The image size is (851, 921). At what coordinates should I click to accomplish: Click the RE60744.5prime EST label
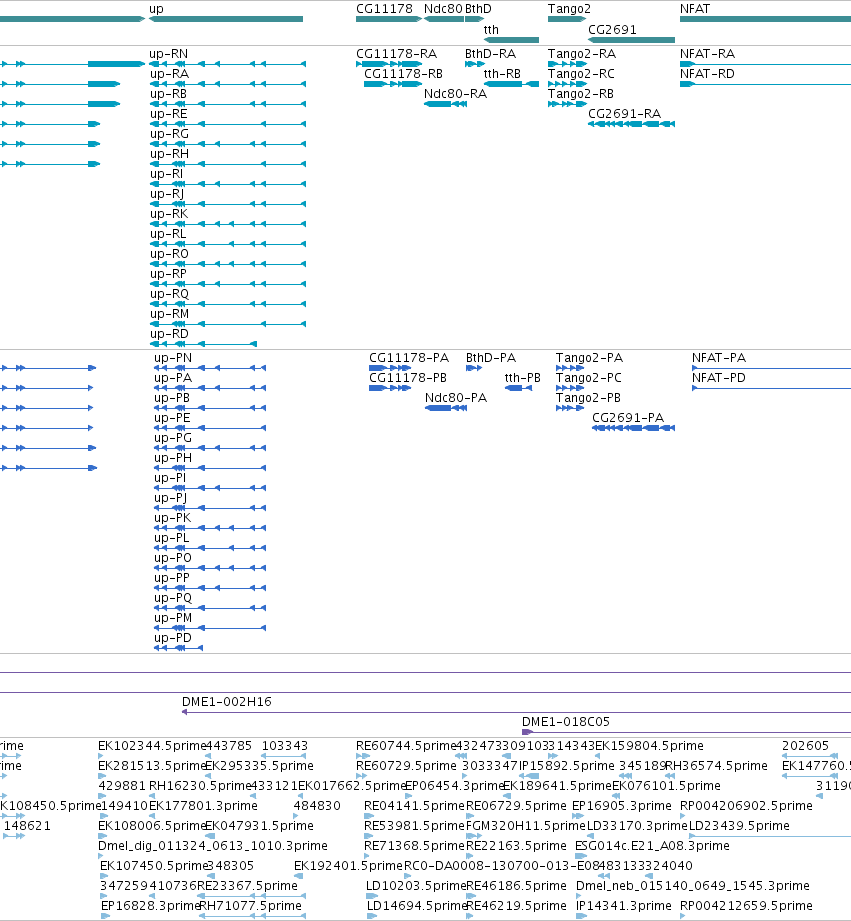tap(406, 745)
